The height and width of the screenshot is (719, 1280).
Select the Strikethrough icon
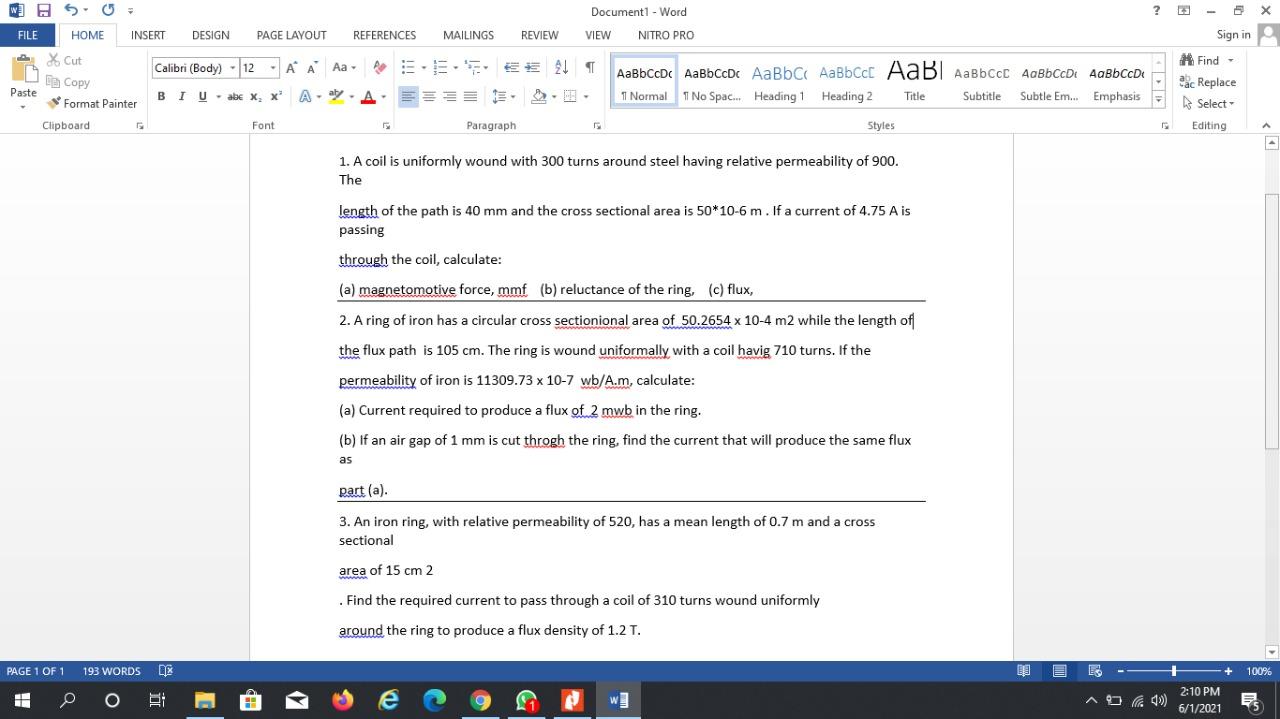[x=234, y=97]
